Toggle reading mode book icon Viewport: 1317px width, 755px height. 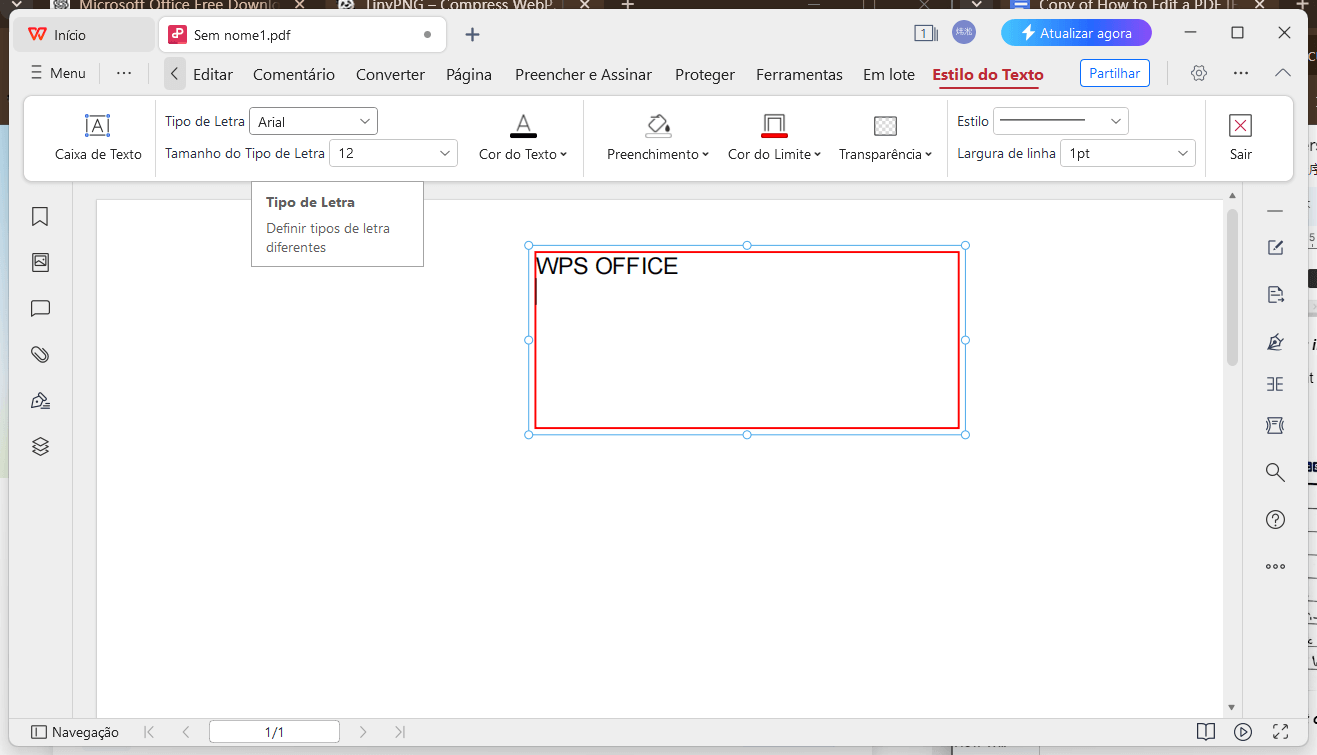1206,732
